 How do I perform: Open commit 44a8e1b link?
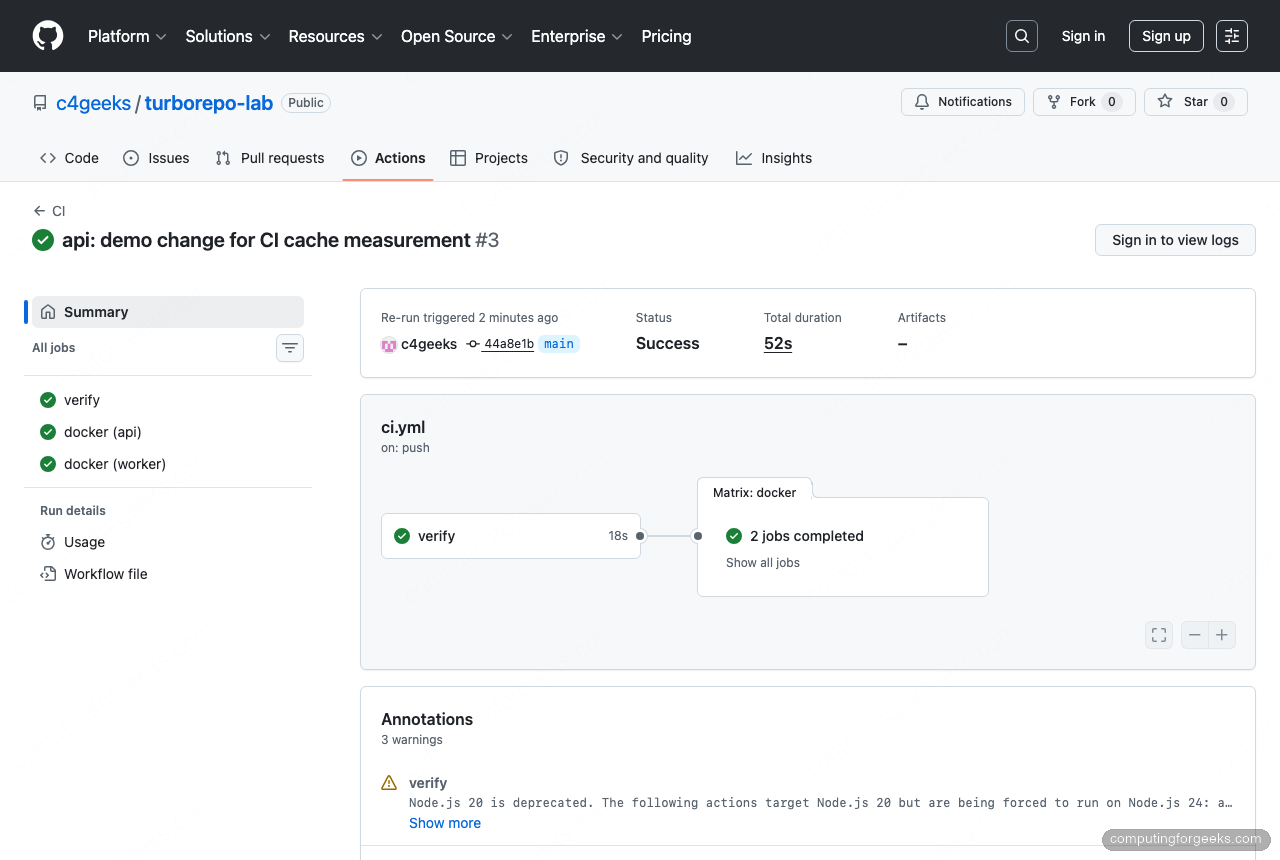tap(508, 344)
